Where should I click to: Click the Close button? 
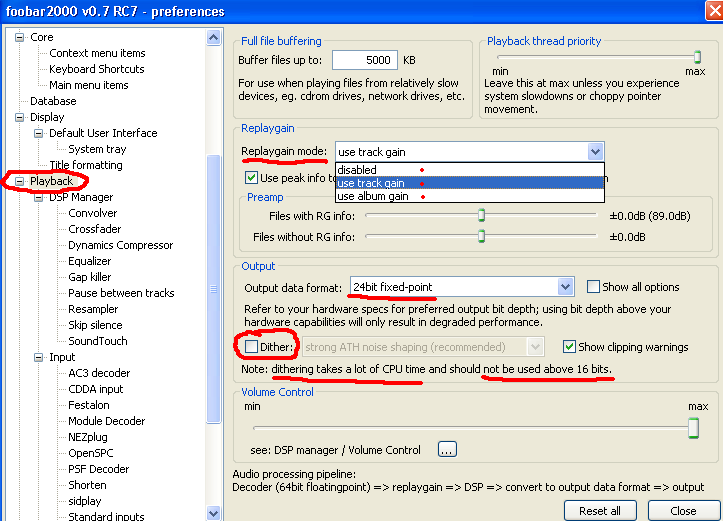683,511
